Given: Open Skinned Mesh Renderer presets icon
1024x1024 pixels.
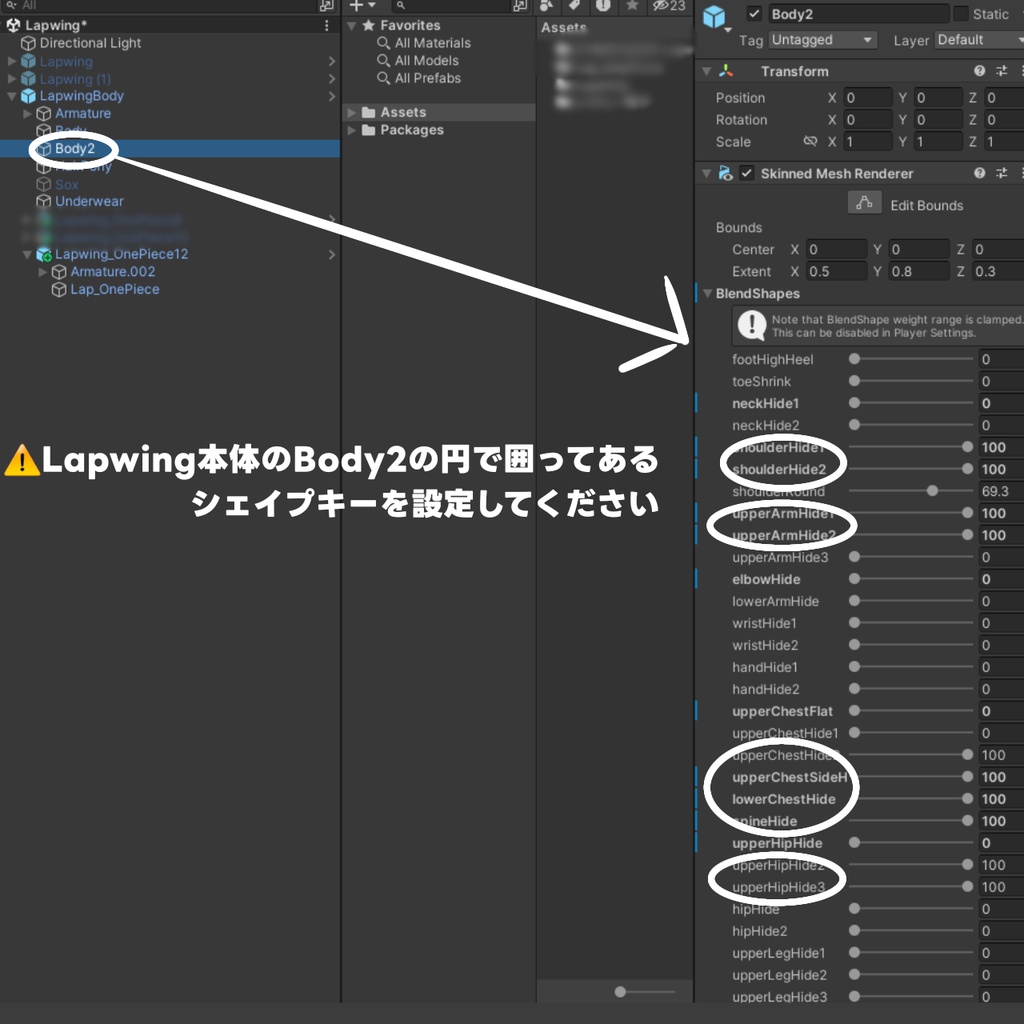Looking at the screenshot, I should coord(1001,173).
